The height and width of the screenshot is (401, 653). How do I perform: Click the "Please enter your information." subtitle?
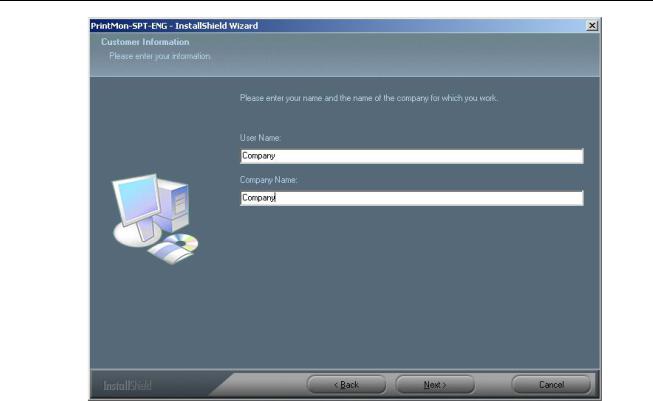(160, 56)
